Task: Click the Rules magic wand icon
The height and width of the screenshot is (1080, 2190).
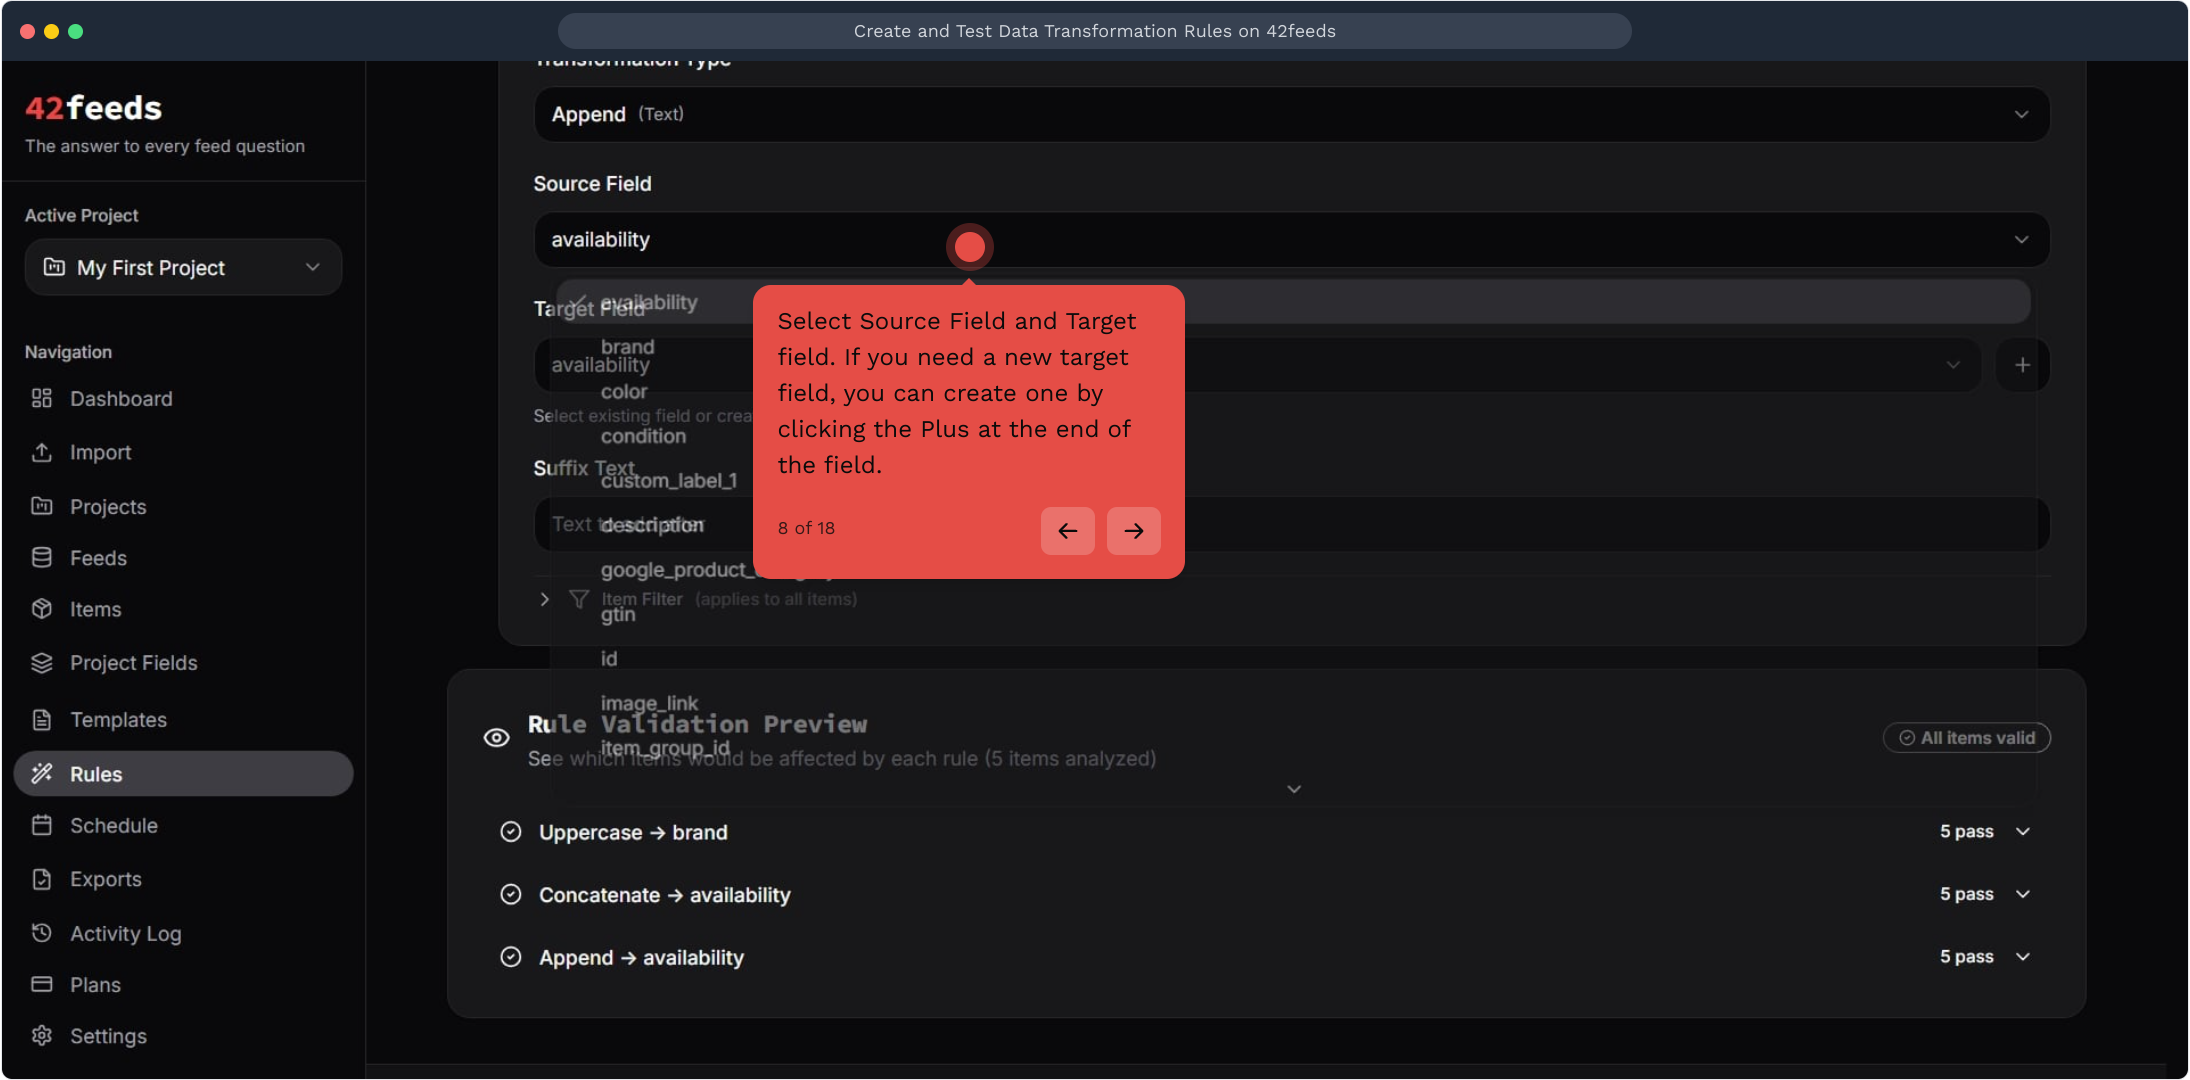Action: tap(41, 774)
